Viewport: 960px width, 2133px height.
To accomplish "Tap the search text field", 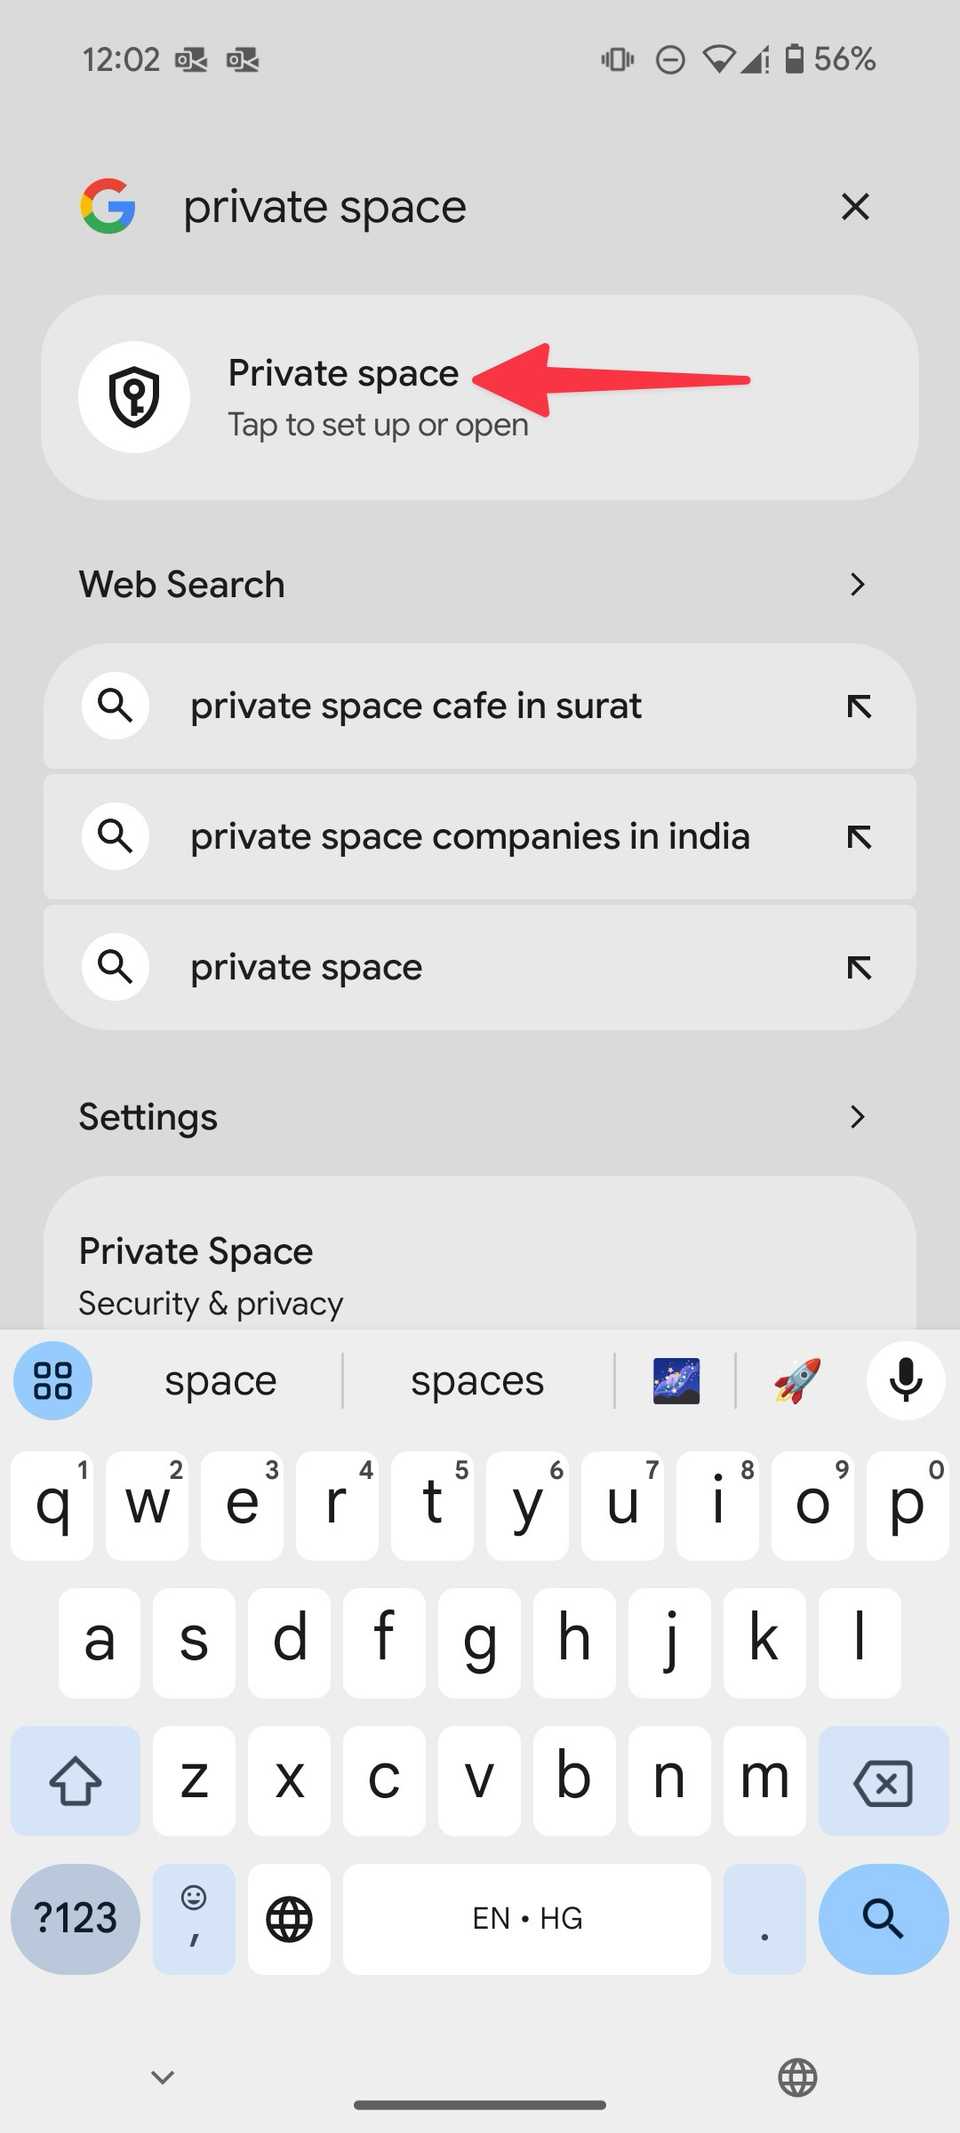I will coord(450,207).
